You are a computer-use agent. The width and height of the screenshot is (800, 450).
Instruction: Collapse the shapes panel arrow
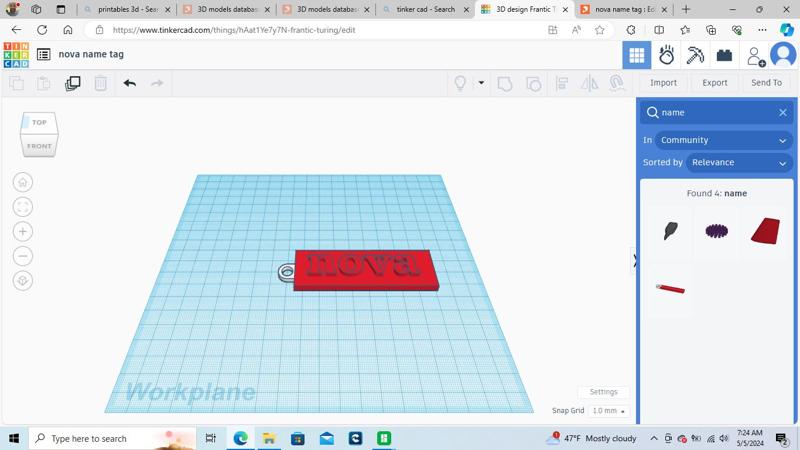click(634, 260)
